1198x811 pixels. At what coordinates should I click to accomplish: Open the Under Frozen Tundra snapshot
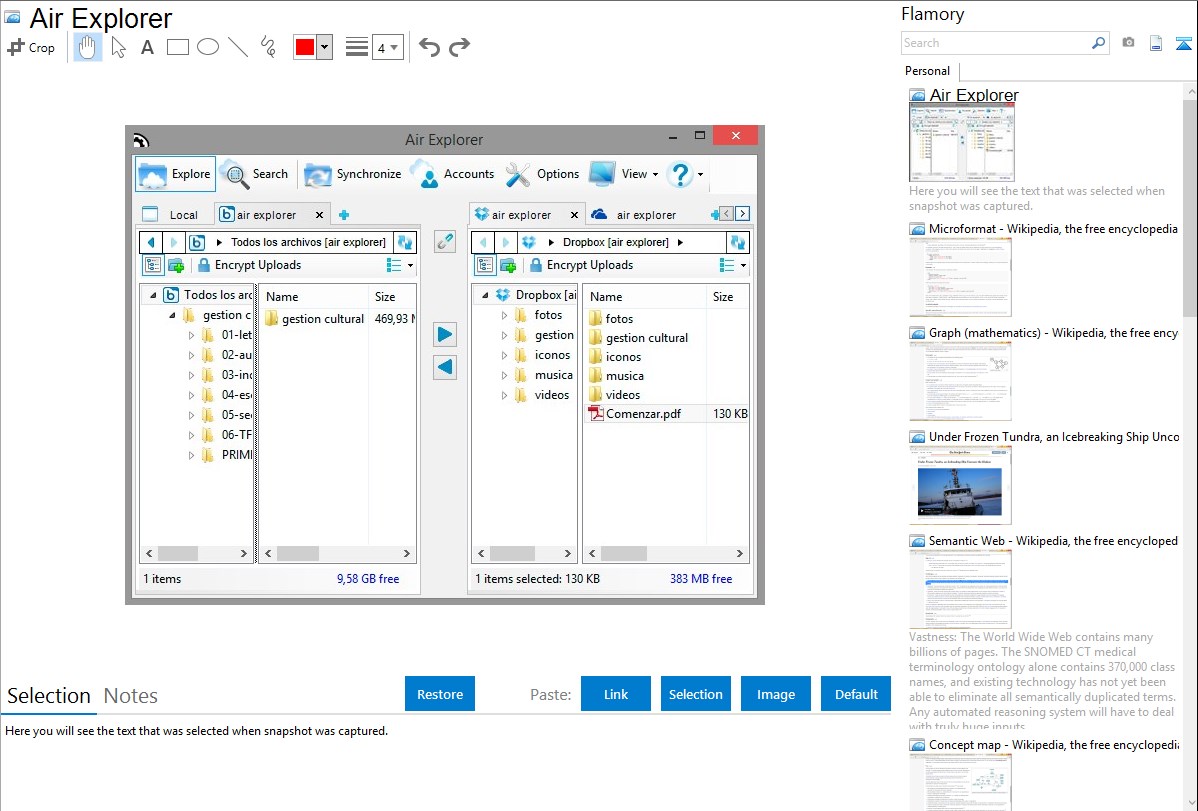960,485
